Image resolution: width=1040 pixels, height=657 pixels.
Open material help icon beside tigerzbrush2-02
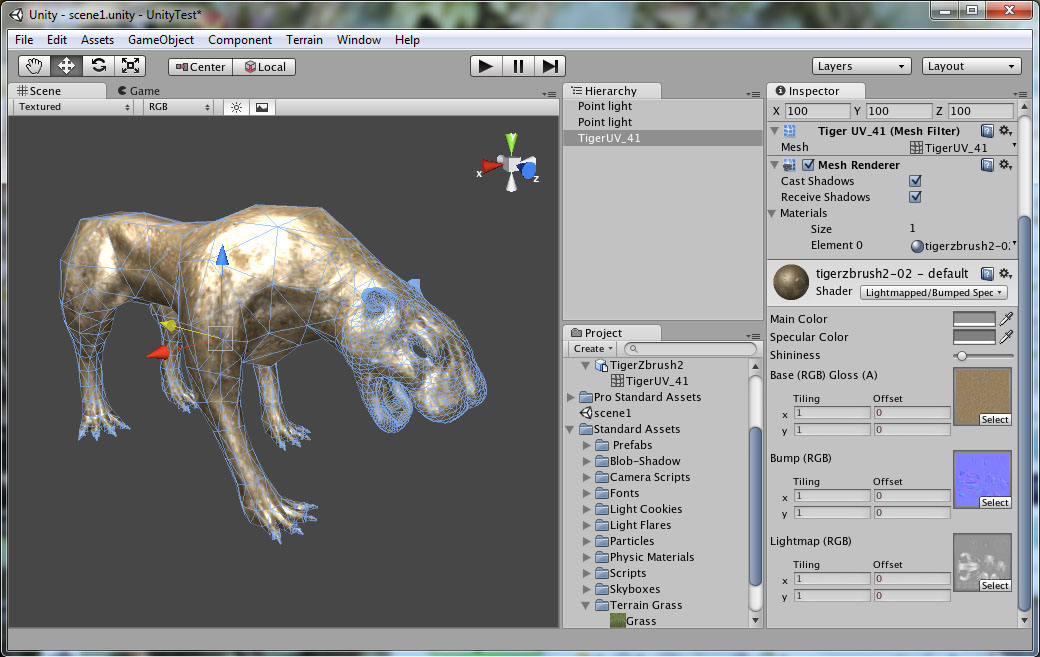tap(987, 273)
